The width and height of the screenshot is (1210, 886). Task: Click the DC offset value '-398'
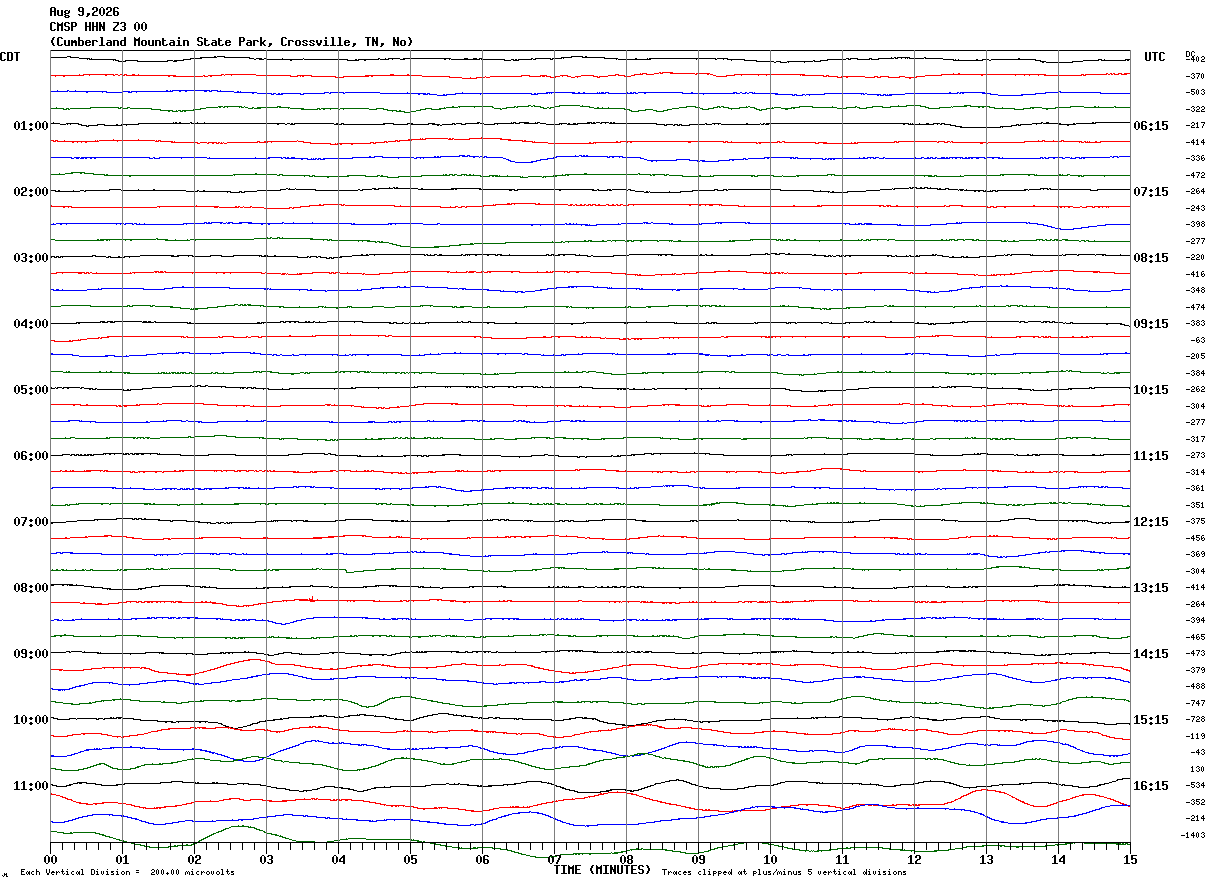(x=1195, y=224)
